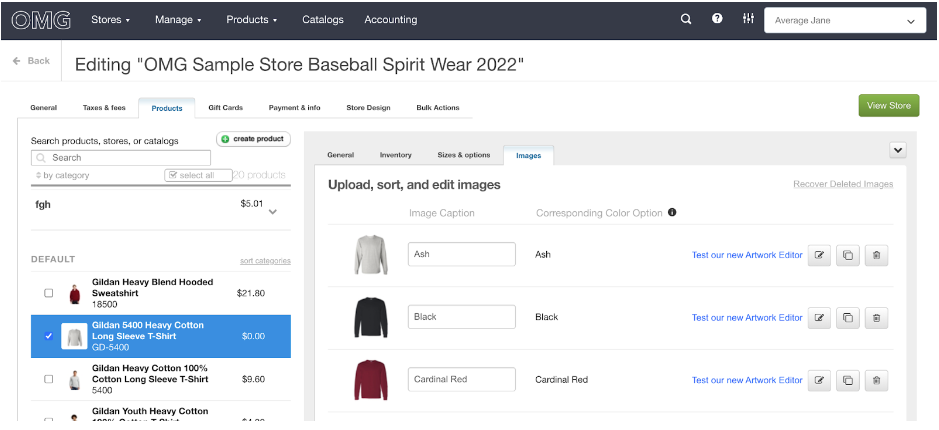
Task: Open the Recover Deleted Images link
Action: pos(843,184)
